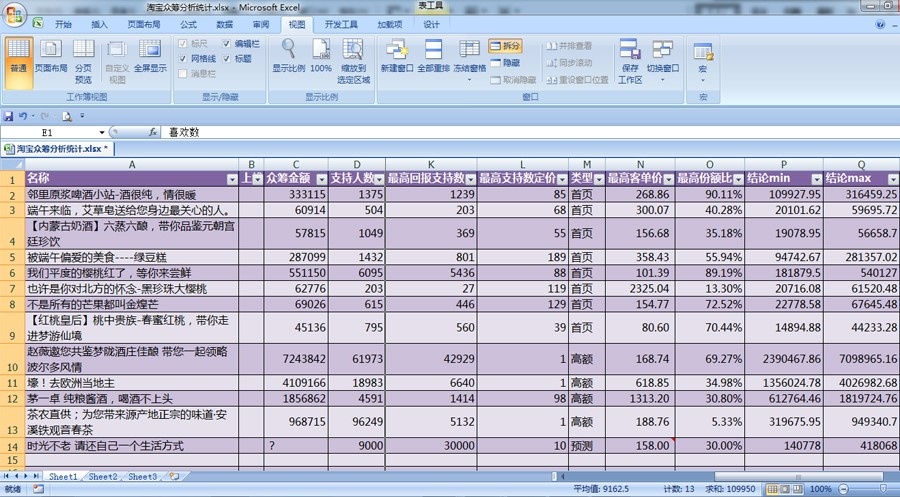This screenshot has height=497, width=900.
Task: Select cell 茅一卓 纯粮酱酒，喝酒不上头
Action: point(131,398)
